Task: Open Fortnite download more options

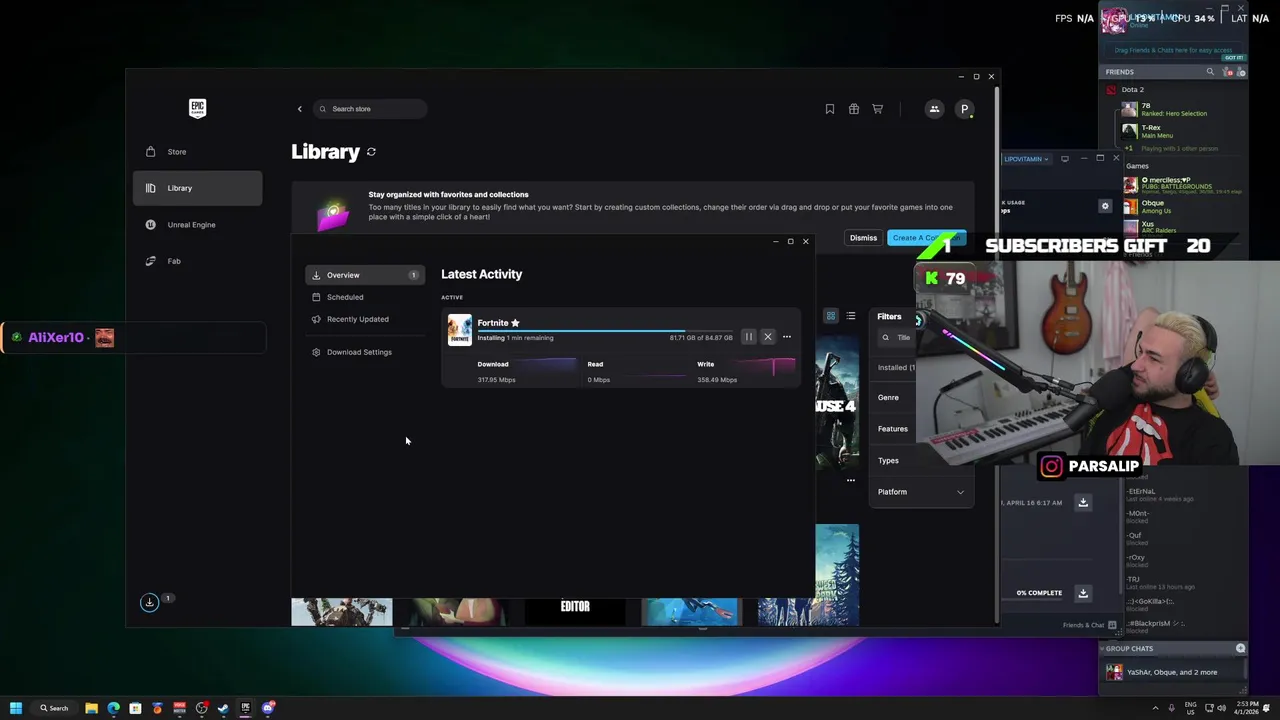Action: tap(787, 337)
